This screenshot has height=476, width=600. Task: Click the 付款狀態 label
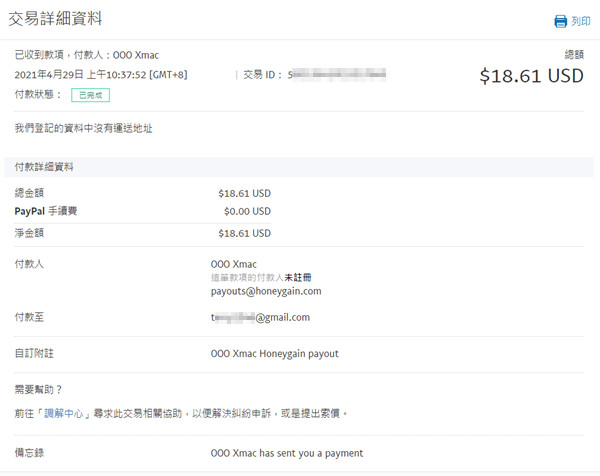[38, 95]
